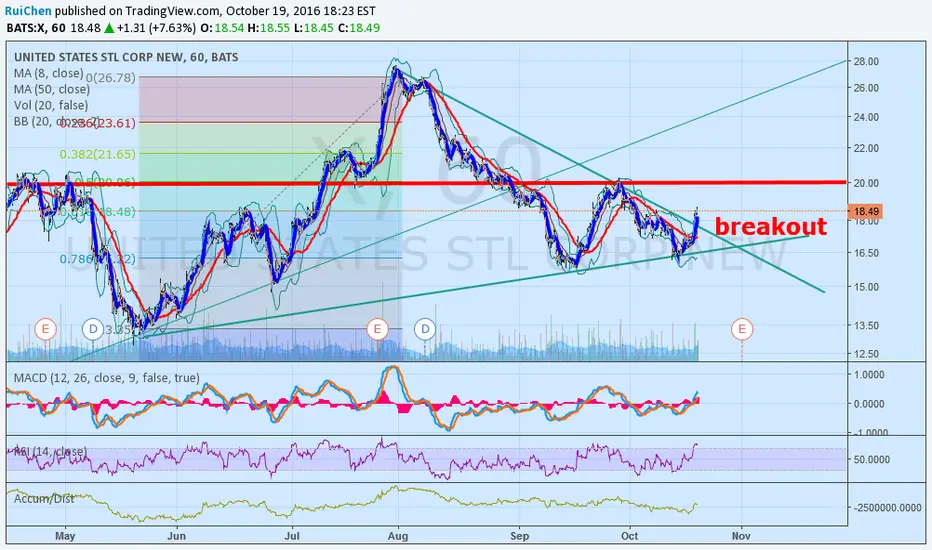Click the Jul label on time axis

(x=292, y=536)
